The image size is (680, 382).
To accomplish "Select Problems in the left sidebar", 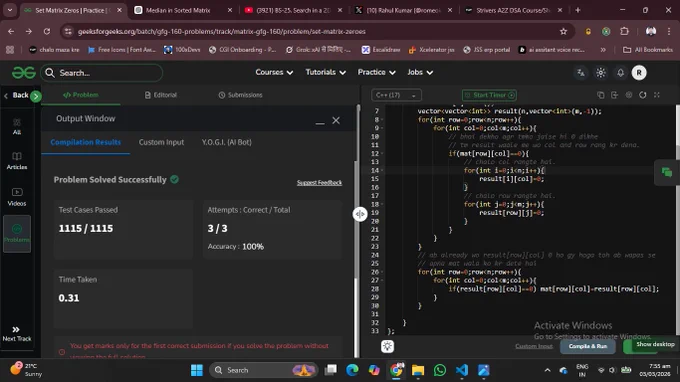I will click(16, 234).
